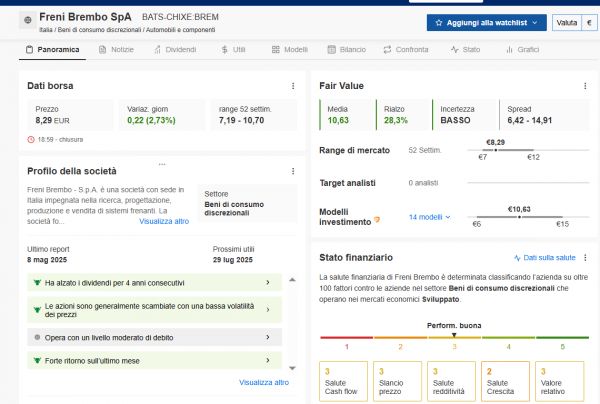
Task: Click the Valuta button
Action: (x=567, y=23)
